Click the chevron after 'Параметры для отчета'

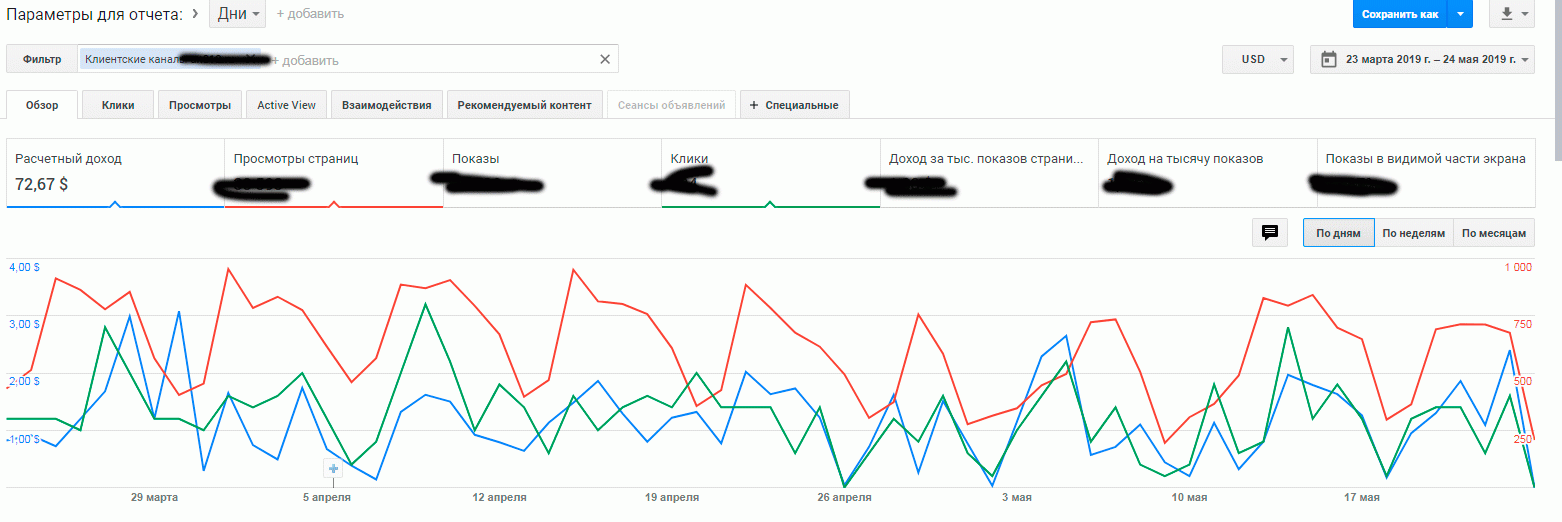pos(194,13)
